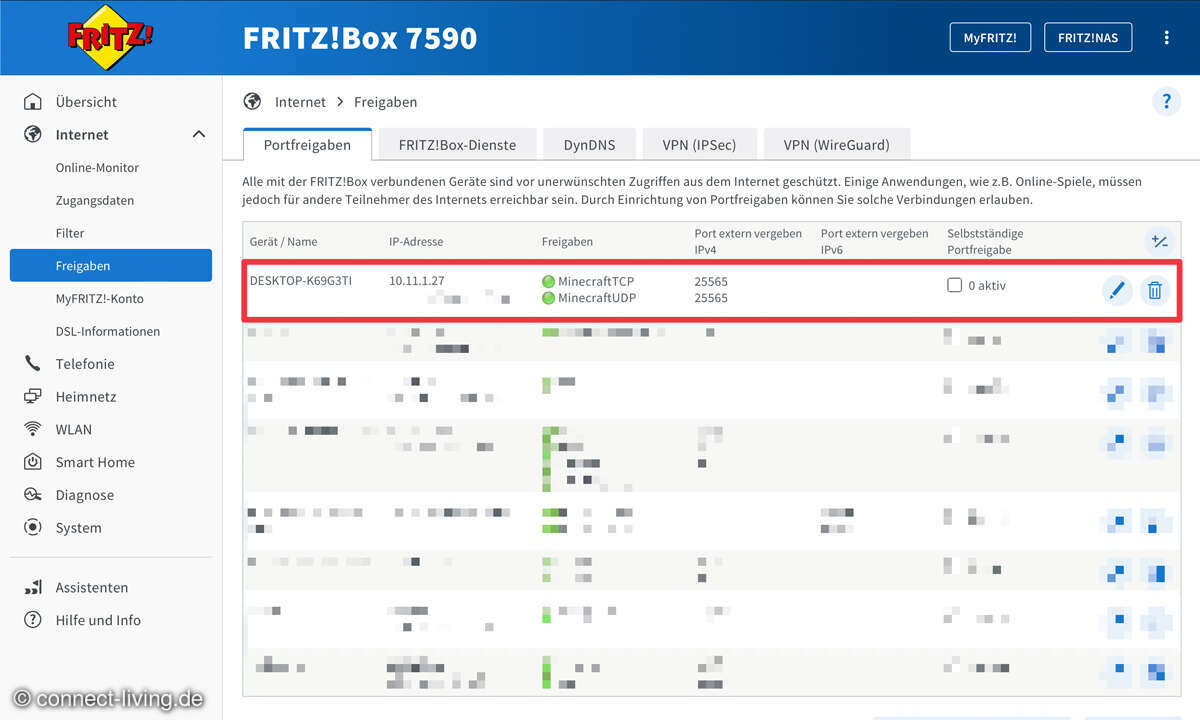Open Filter submenu entry
Viewport: 1200px width, 720px height.
(x=70, y=233)
